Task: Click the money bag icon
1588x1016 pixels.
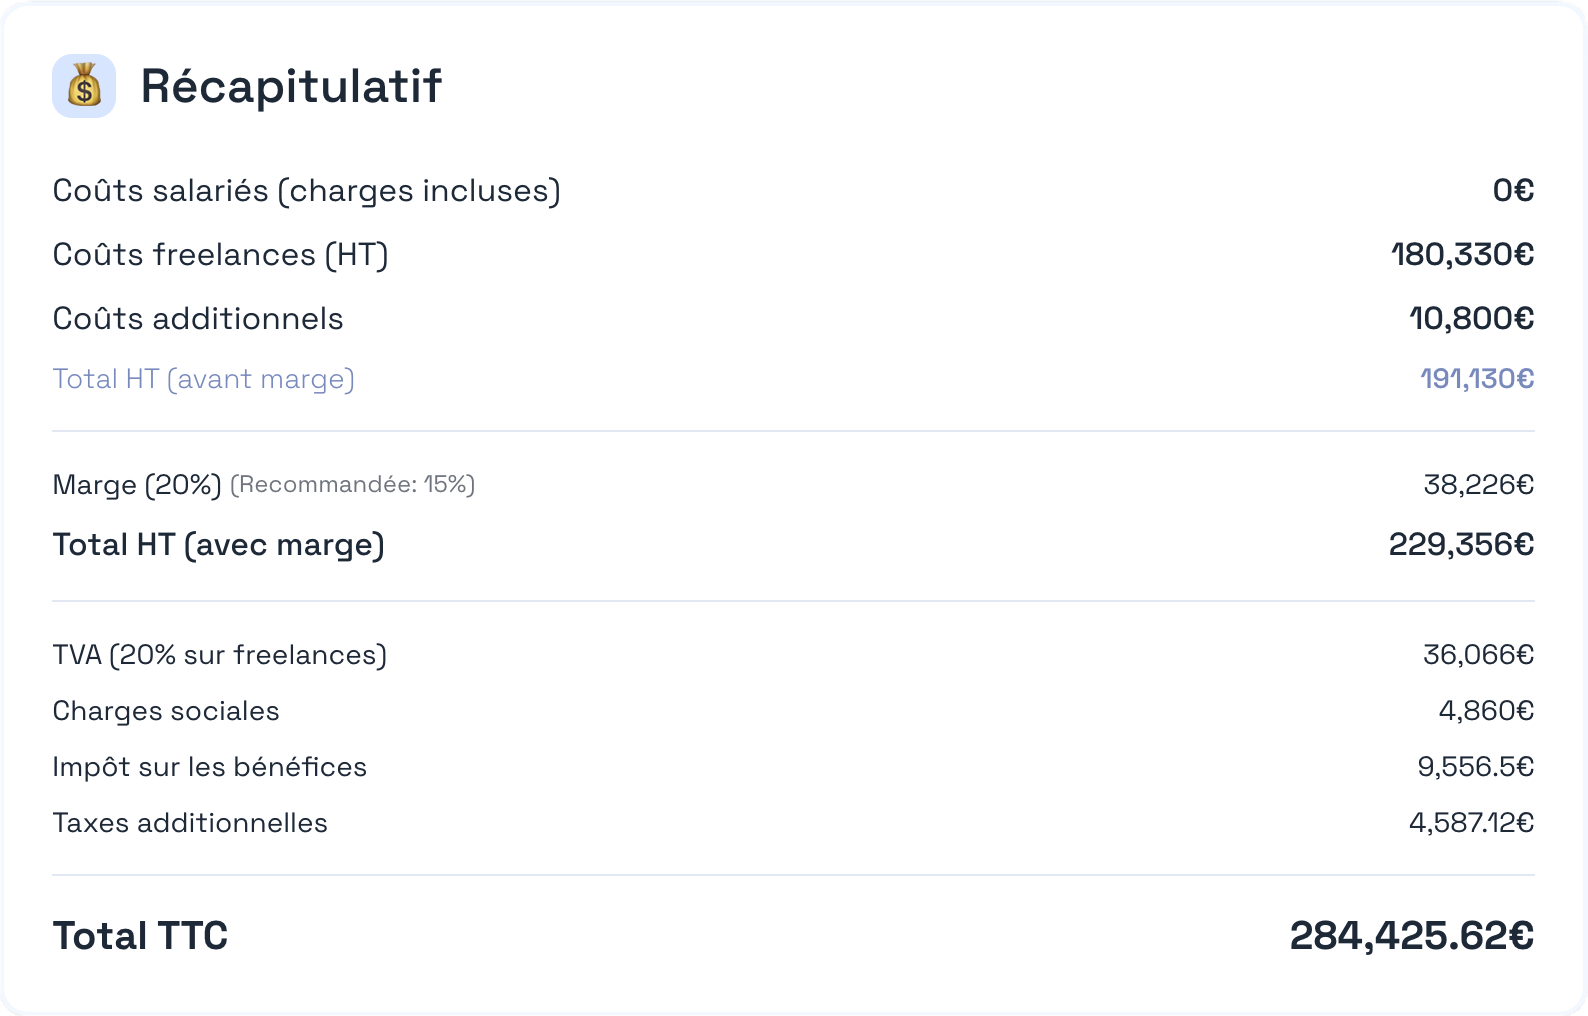Action: click(x=84, y=86)
